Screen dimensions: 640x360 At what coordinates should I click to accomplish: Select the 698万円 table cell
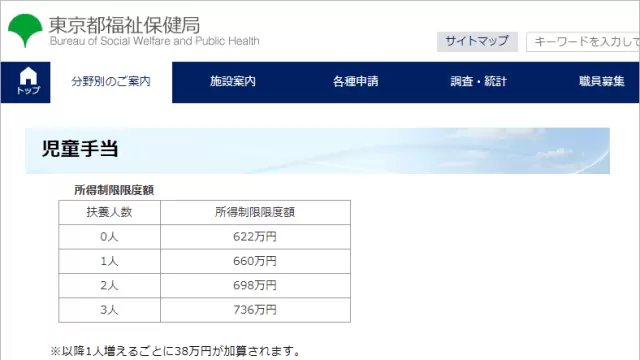click(x=255, y=285)
